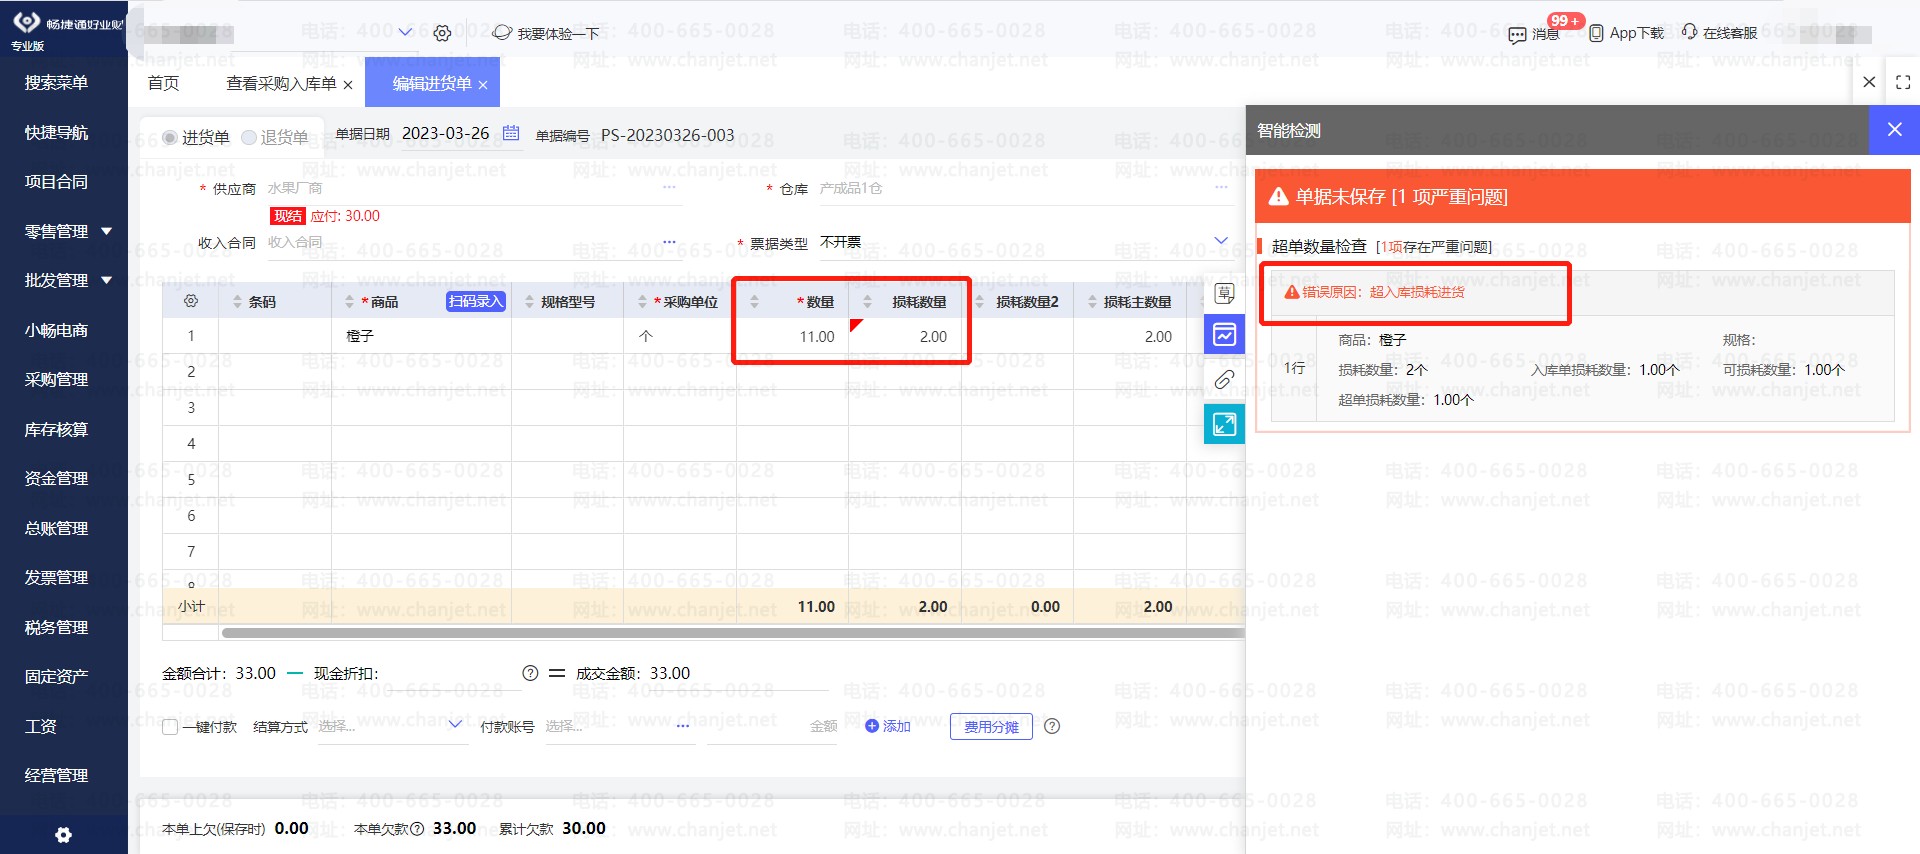Sort by the 损耗数量2 column
The height and width of the screenshot is (854, 1920).
coord(979,301)
